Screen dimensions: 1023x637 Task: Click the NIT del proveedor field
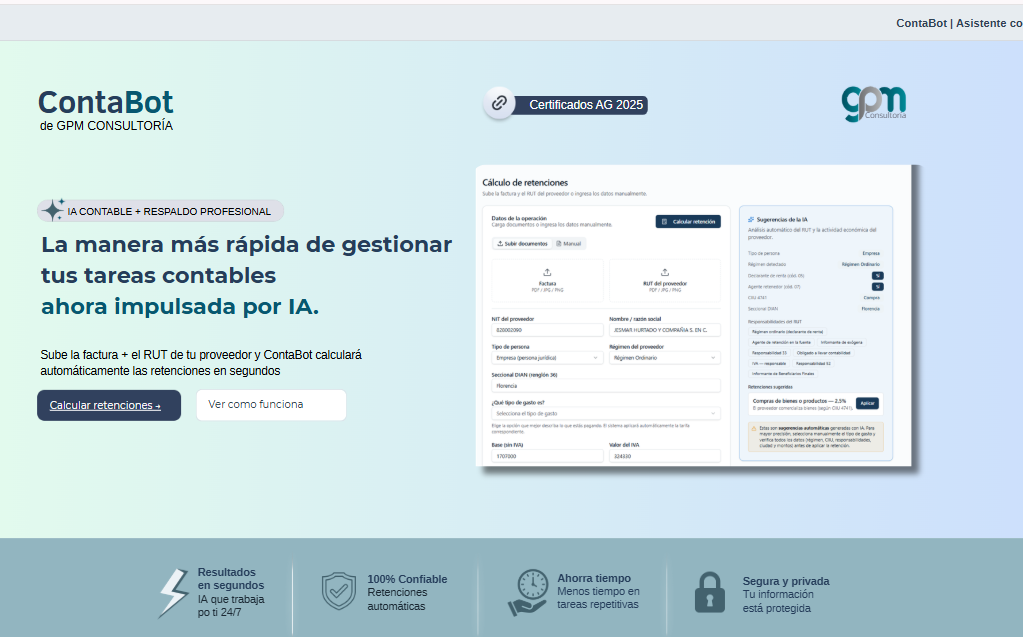(x=547, y=330)
